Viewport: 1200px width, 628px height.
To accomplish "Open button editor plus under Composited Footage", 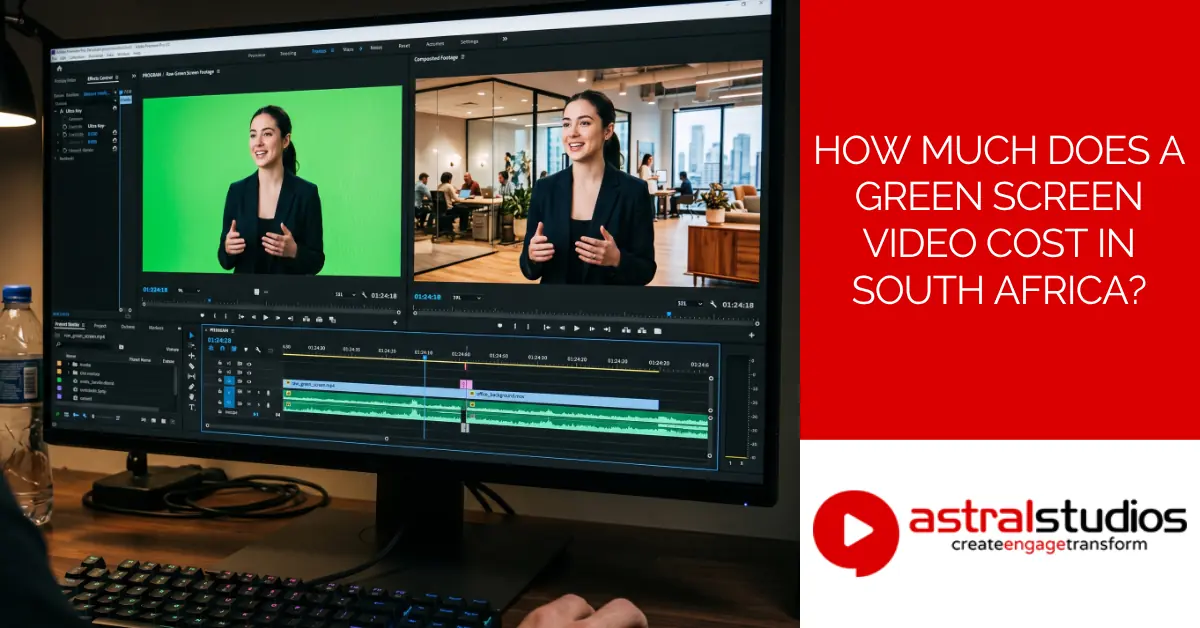I will point(751,335).
